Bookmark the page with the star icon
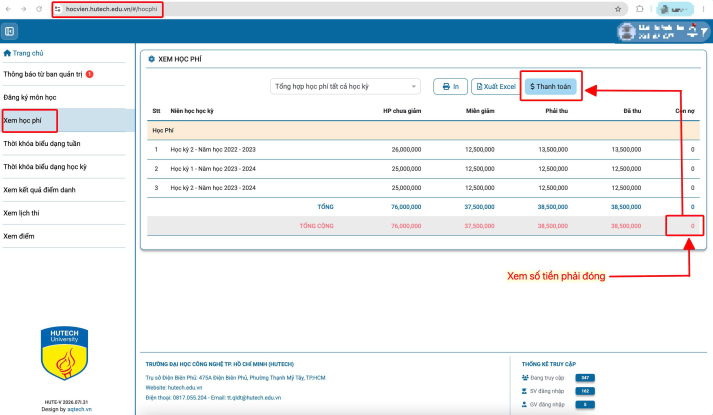 coord(618,9)
